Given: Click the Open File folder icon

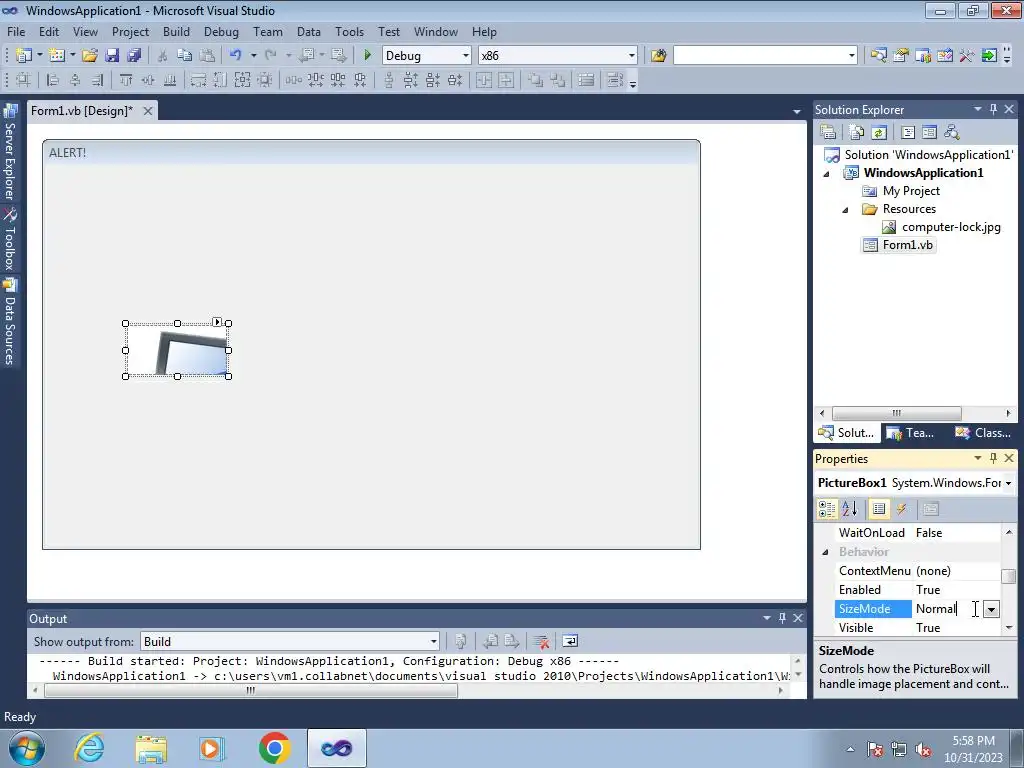Looking at the screenshot, I should click(89, 56).
